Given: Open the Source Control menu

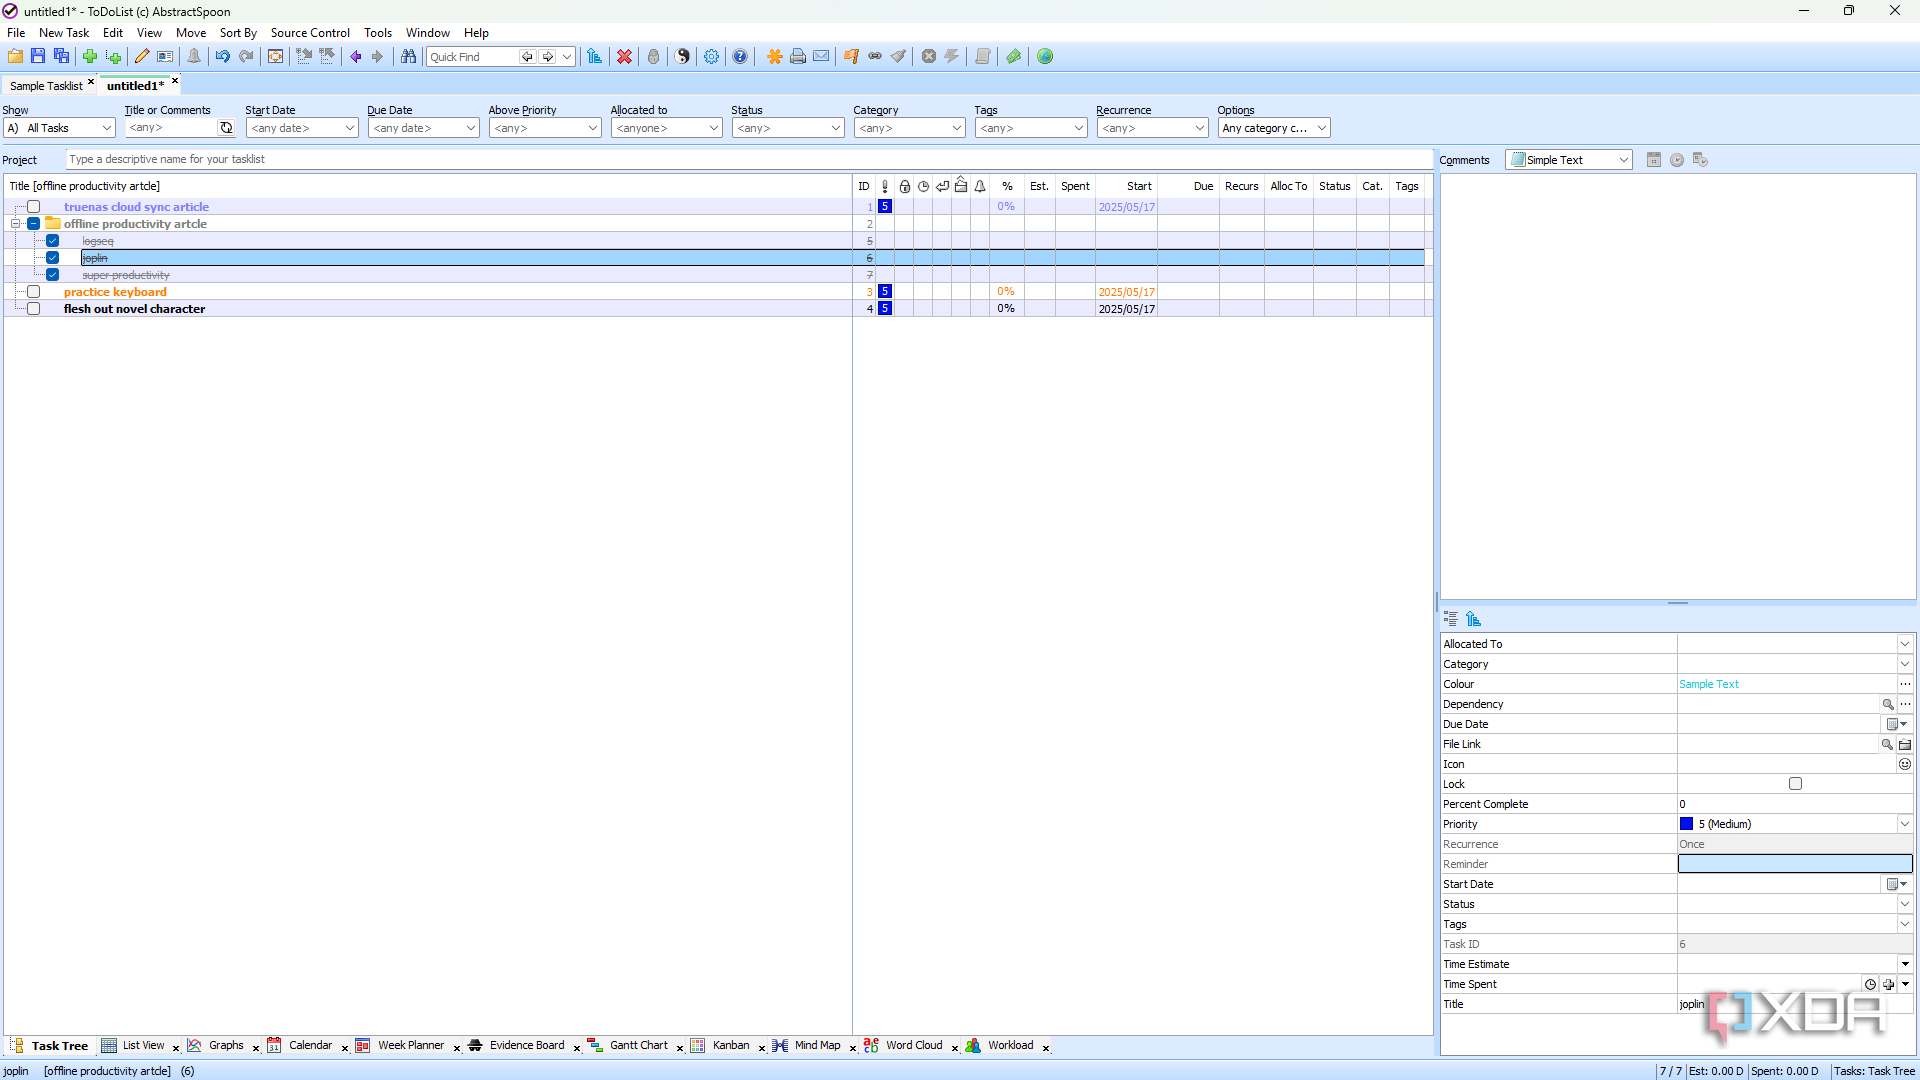Looking at the screenshot, I should point(310,33).
